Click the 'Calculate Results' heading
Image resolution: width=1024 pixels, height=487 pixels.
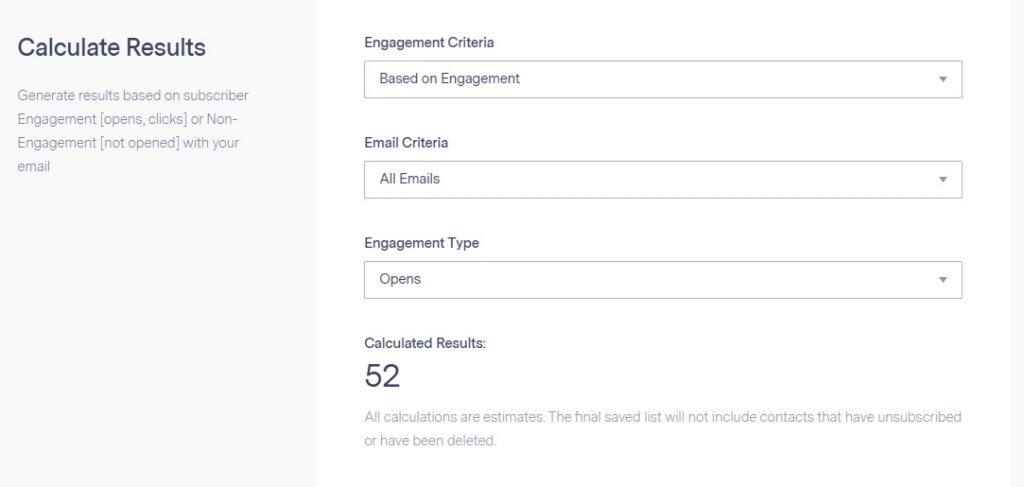(112, 47)
